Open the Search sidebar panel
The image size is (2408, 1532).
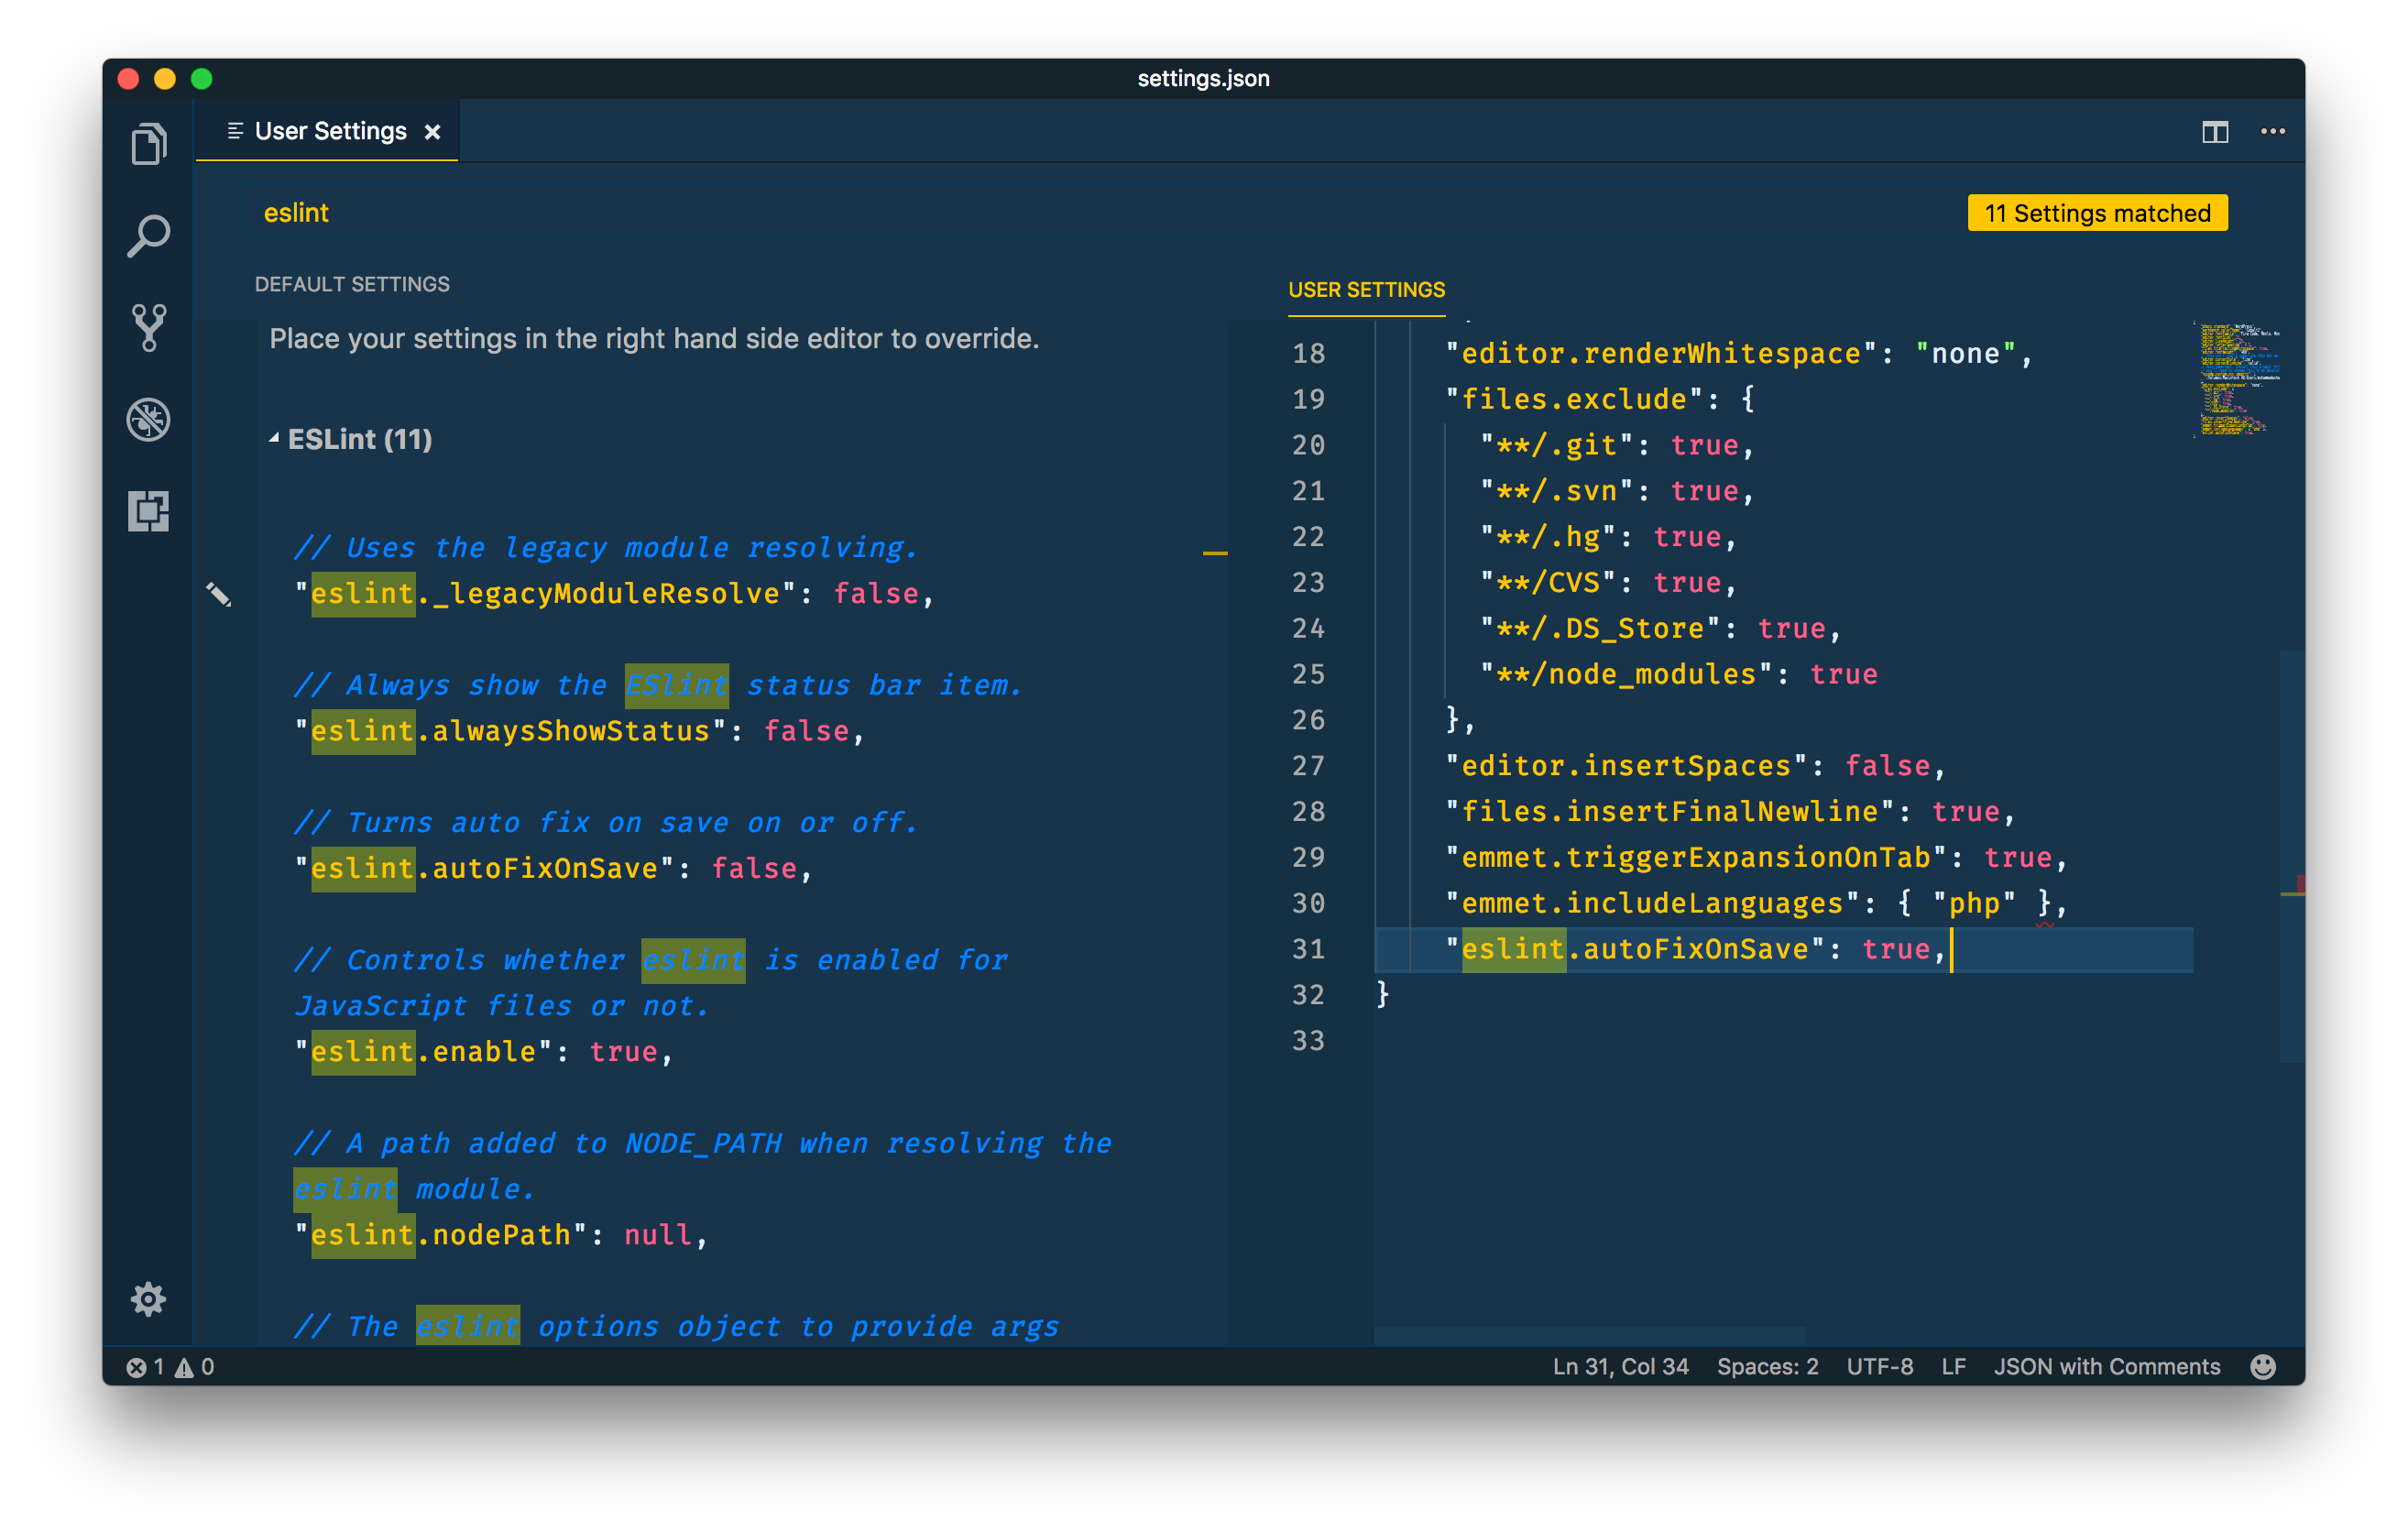148,236
